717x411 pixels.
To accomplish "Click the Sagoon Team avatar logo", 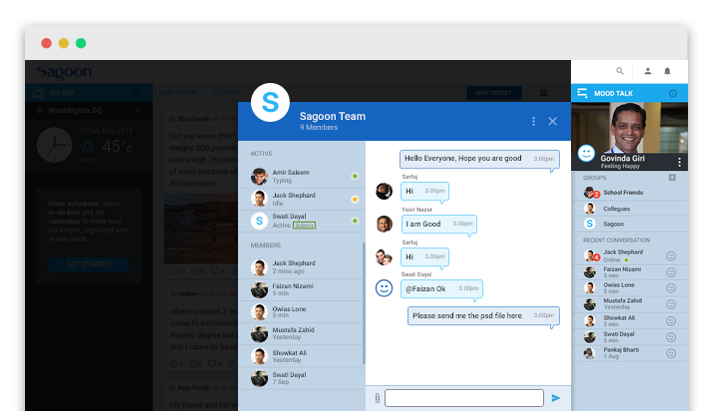I will [x=270, y=102].
